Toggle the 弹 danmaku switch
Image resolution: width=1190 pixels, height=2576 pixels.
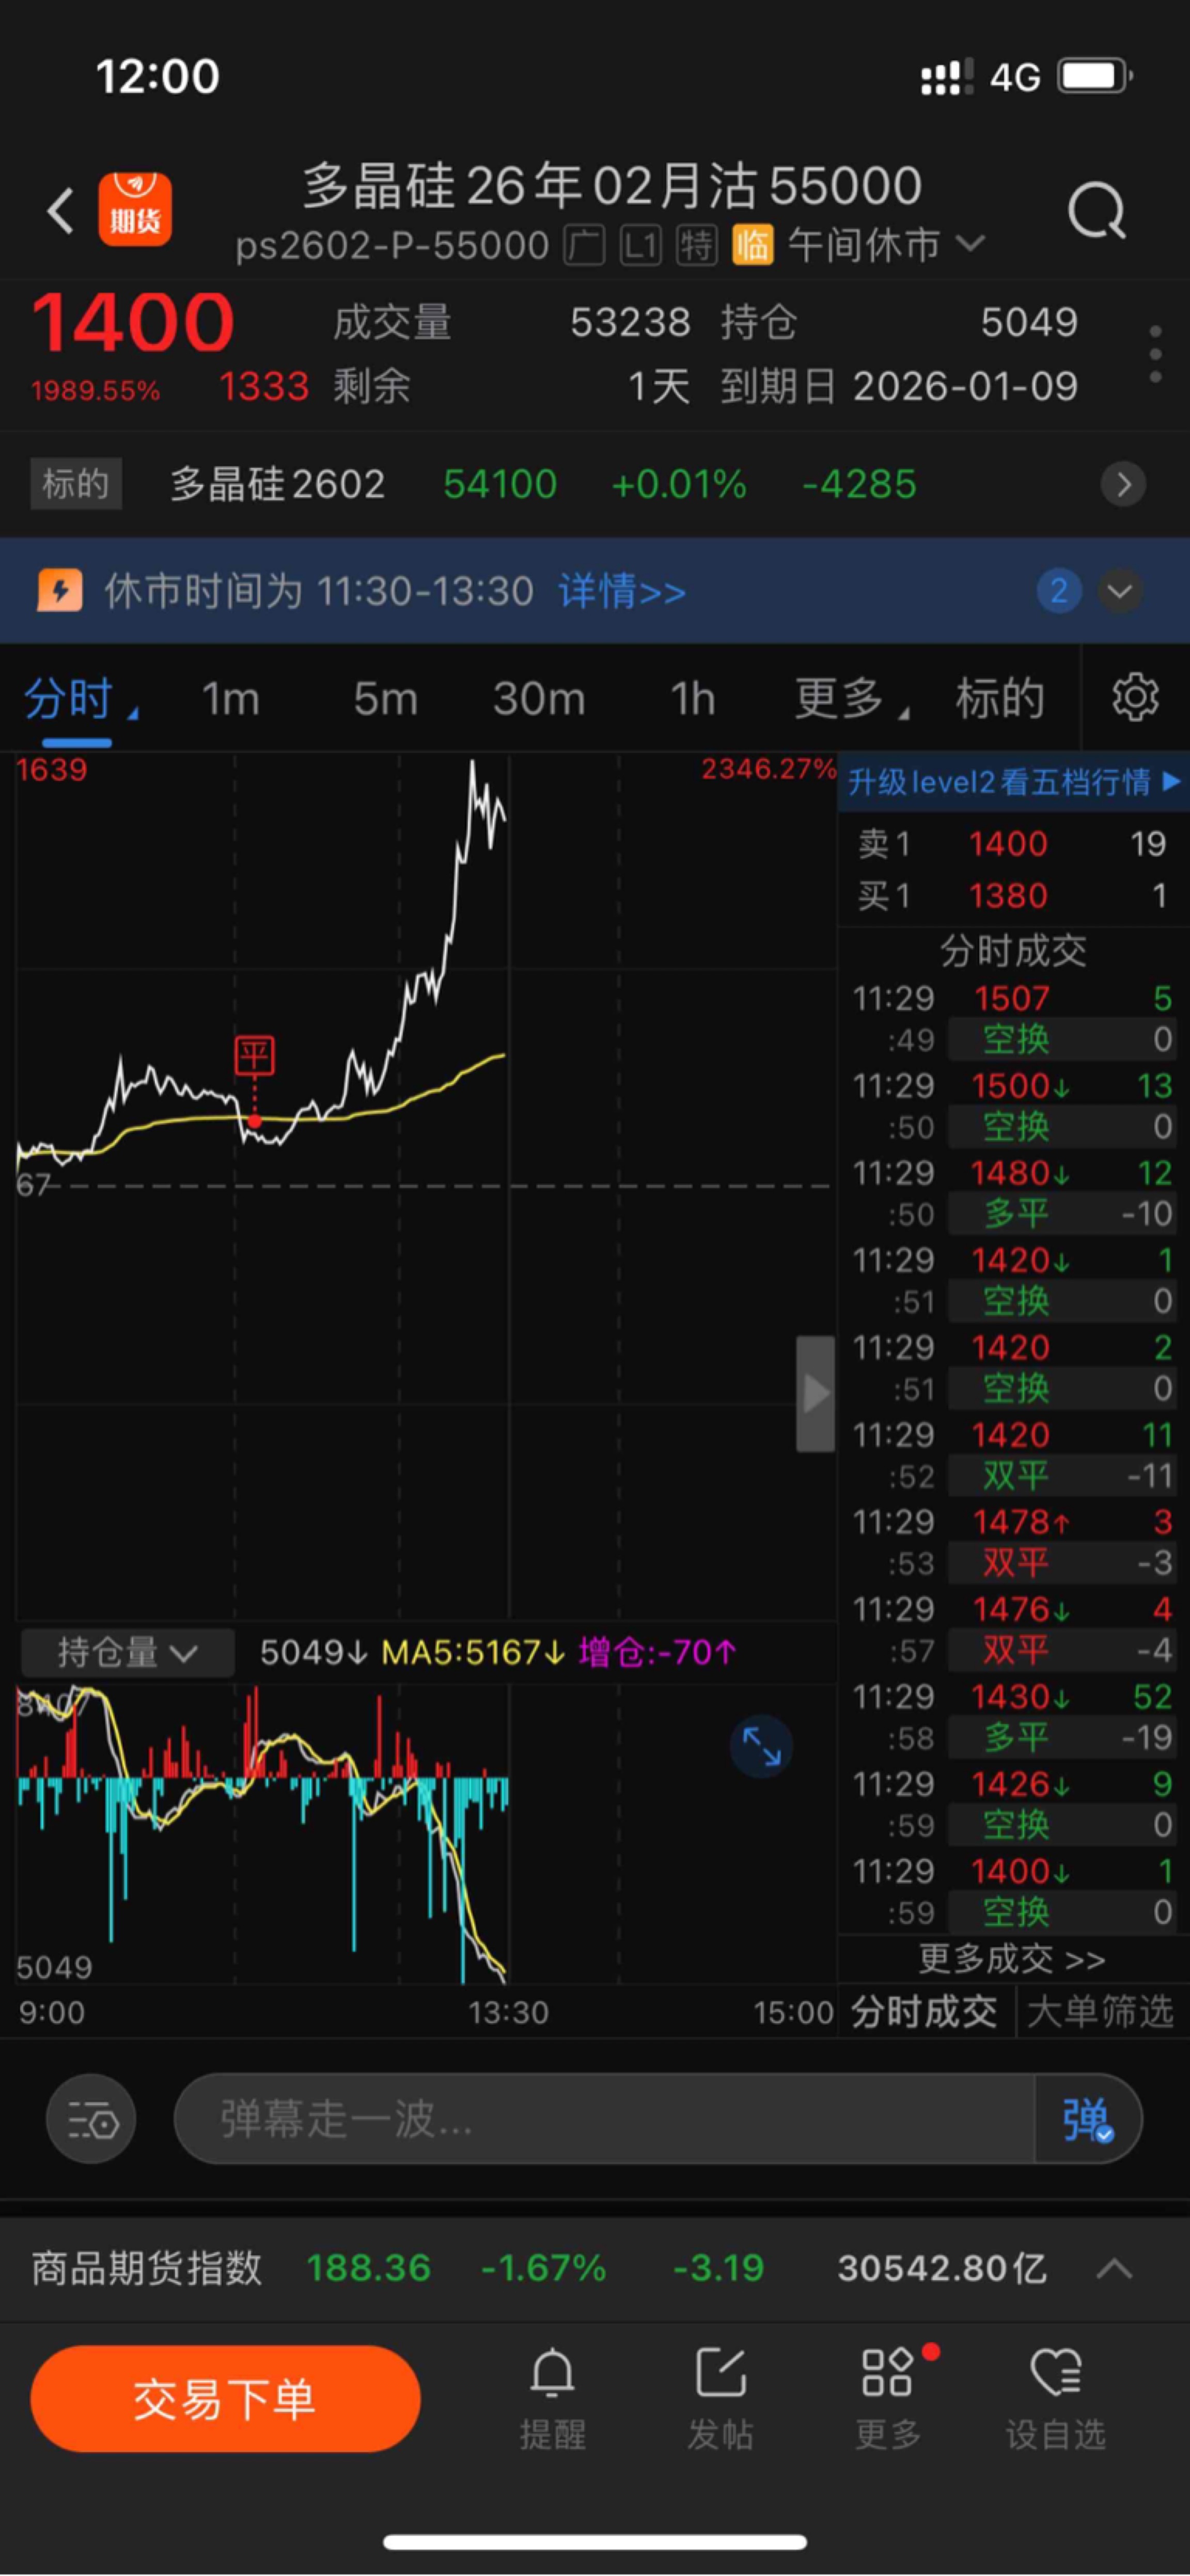click(1086, 2119)
